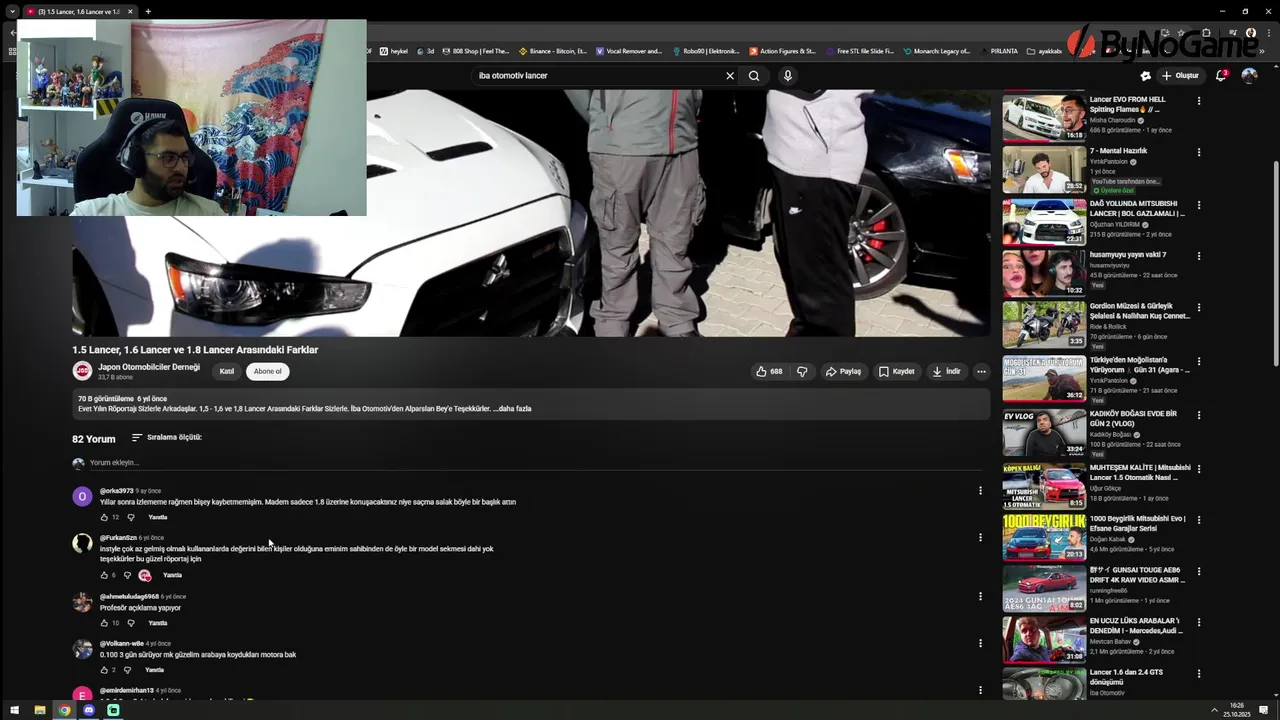The width and height of the screenshot is (1280, 720).
Task: Open options for 7 - Mental Hazırlık suggestion
Action: pyautogui.click(x=1199, y=152)
